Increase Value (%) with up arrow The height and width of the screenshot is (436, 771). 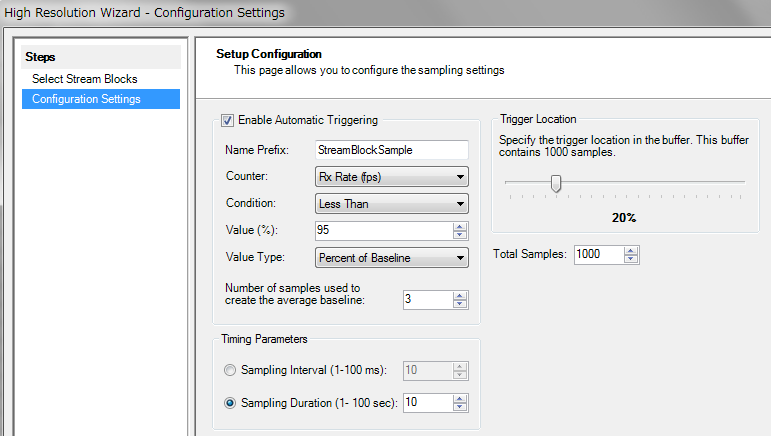[x=460, y=227]
